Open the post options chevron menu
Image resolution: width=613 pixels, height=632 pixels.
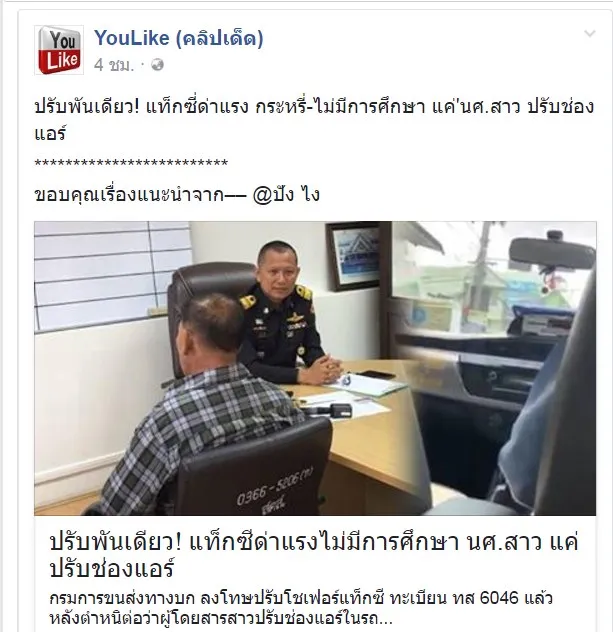(590, 34)
